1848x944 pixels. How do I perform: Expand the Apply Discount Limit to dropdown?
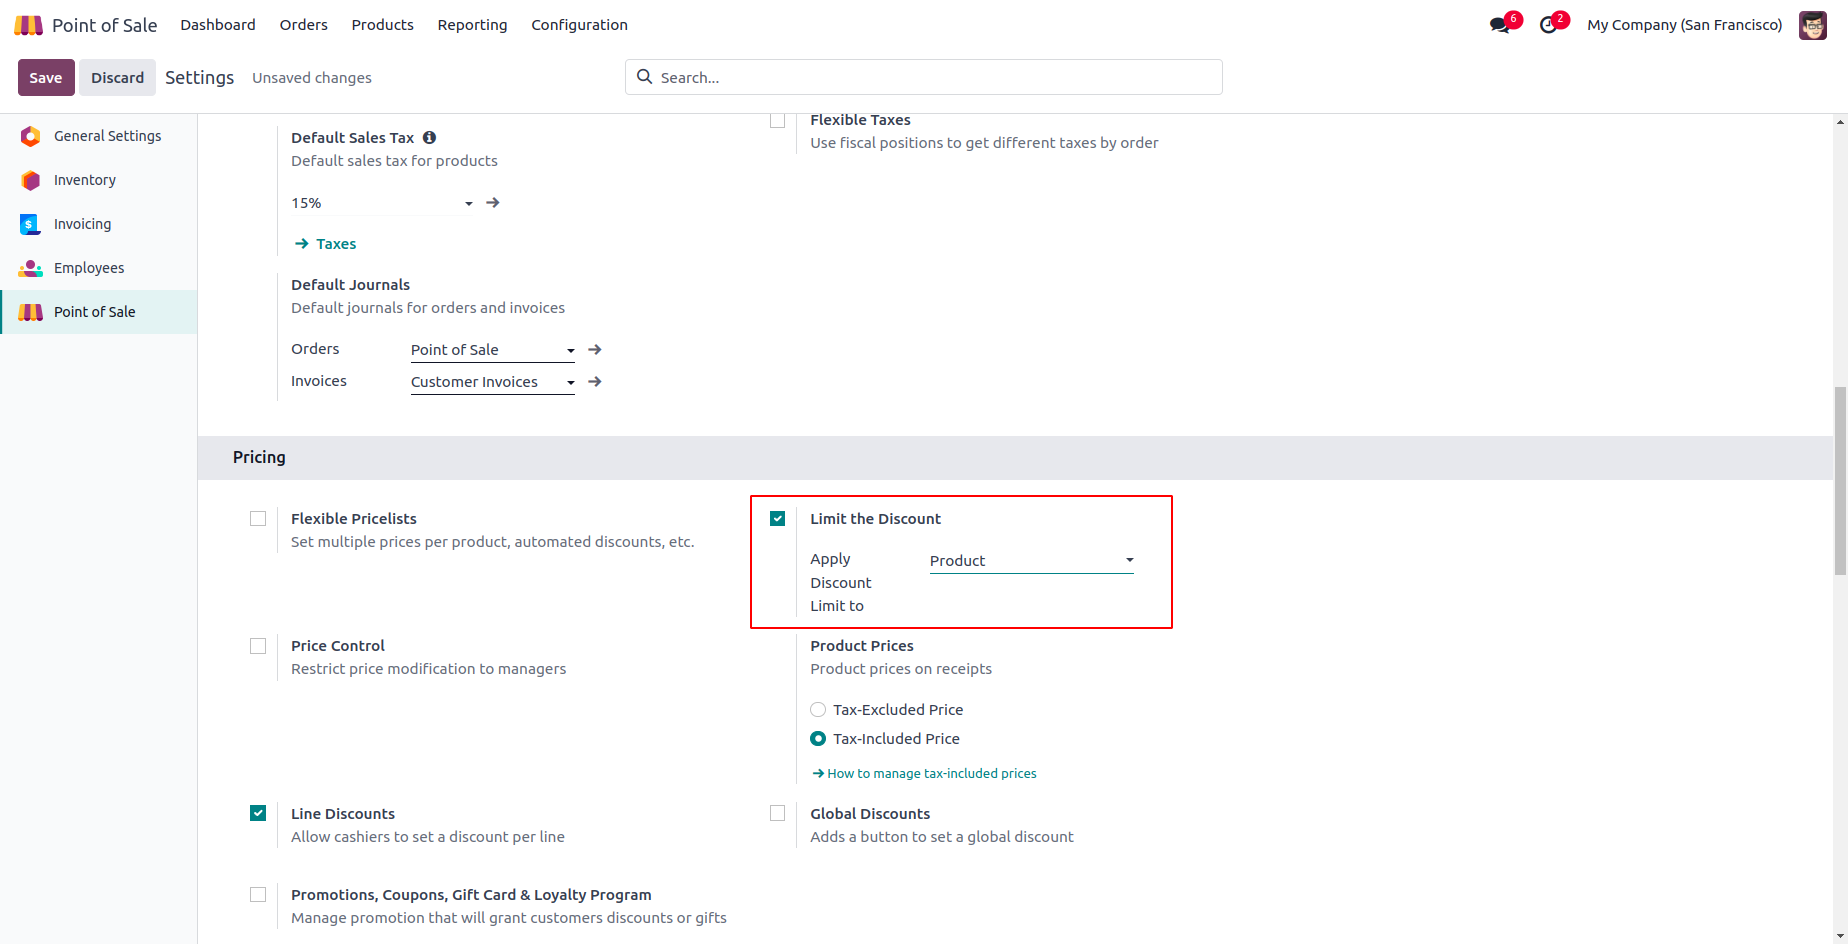1031,561
